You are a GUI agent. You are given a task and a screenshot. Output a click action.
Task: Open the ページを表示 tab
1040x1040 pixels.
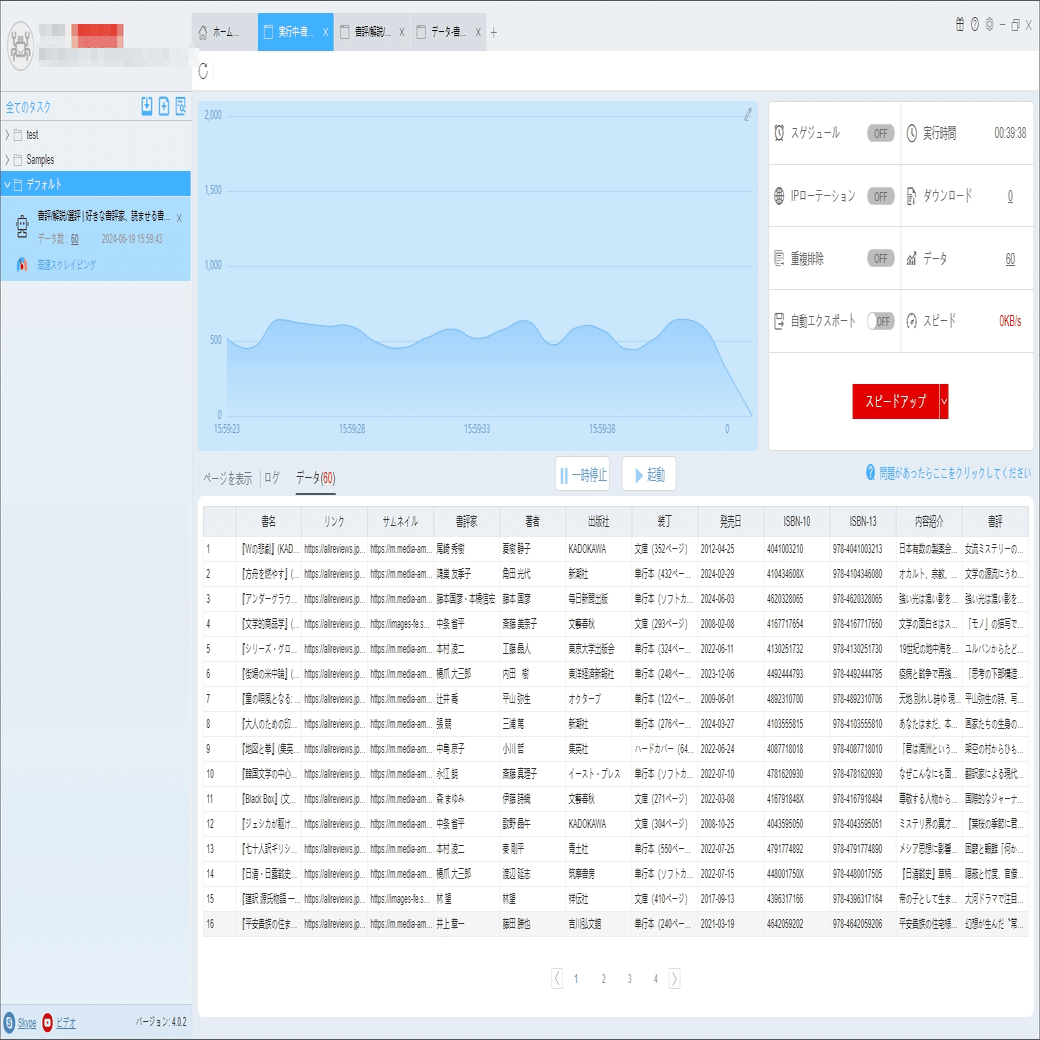(228, 478)
